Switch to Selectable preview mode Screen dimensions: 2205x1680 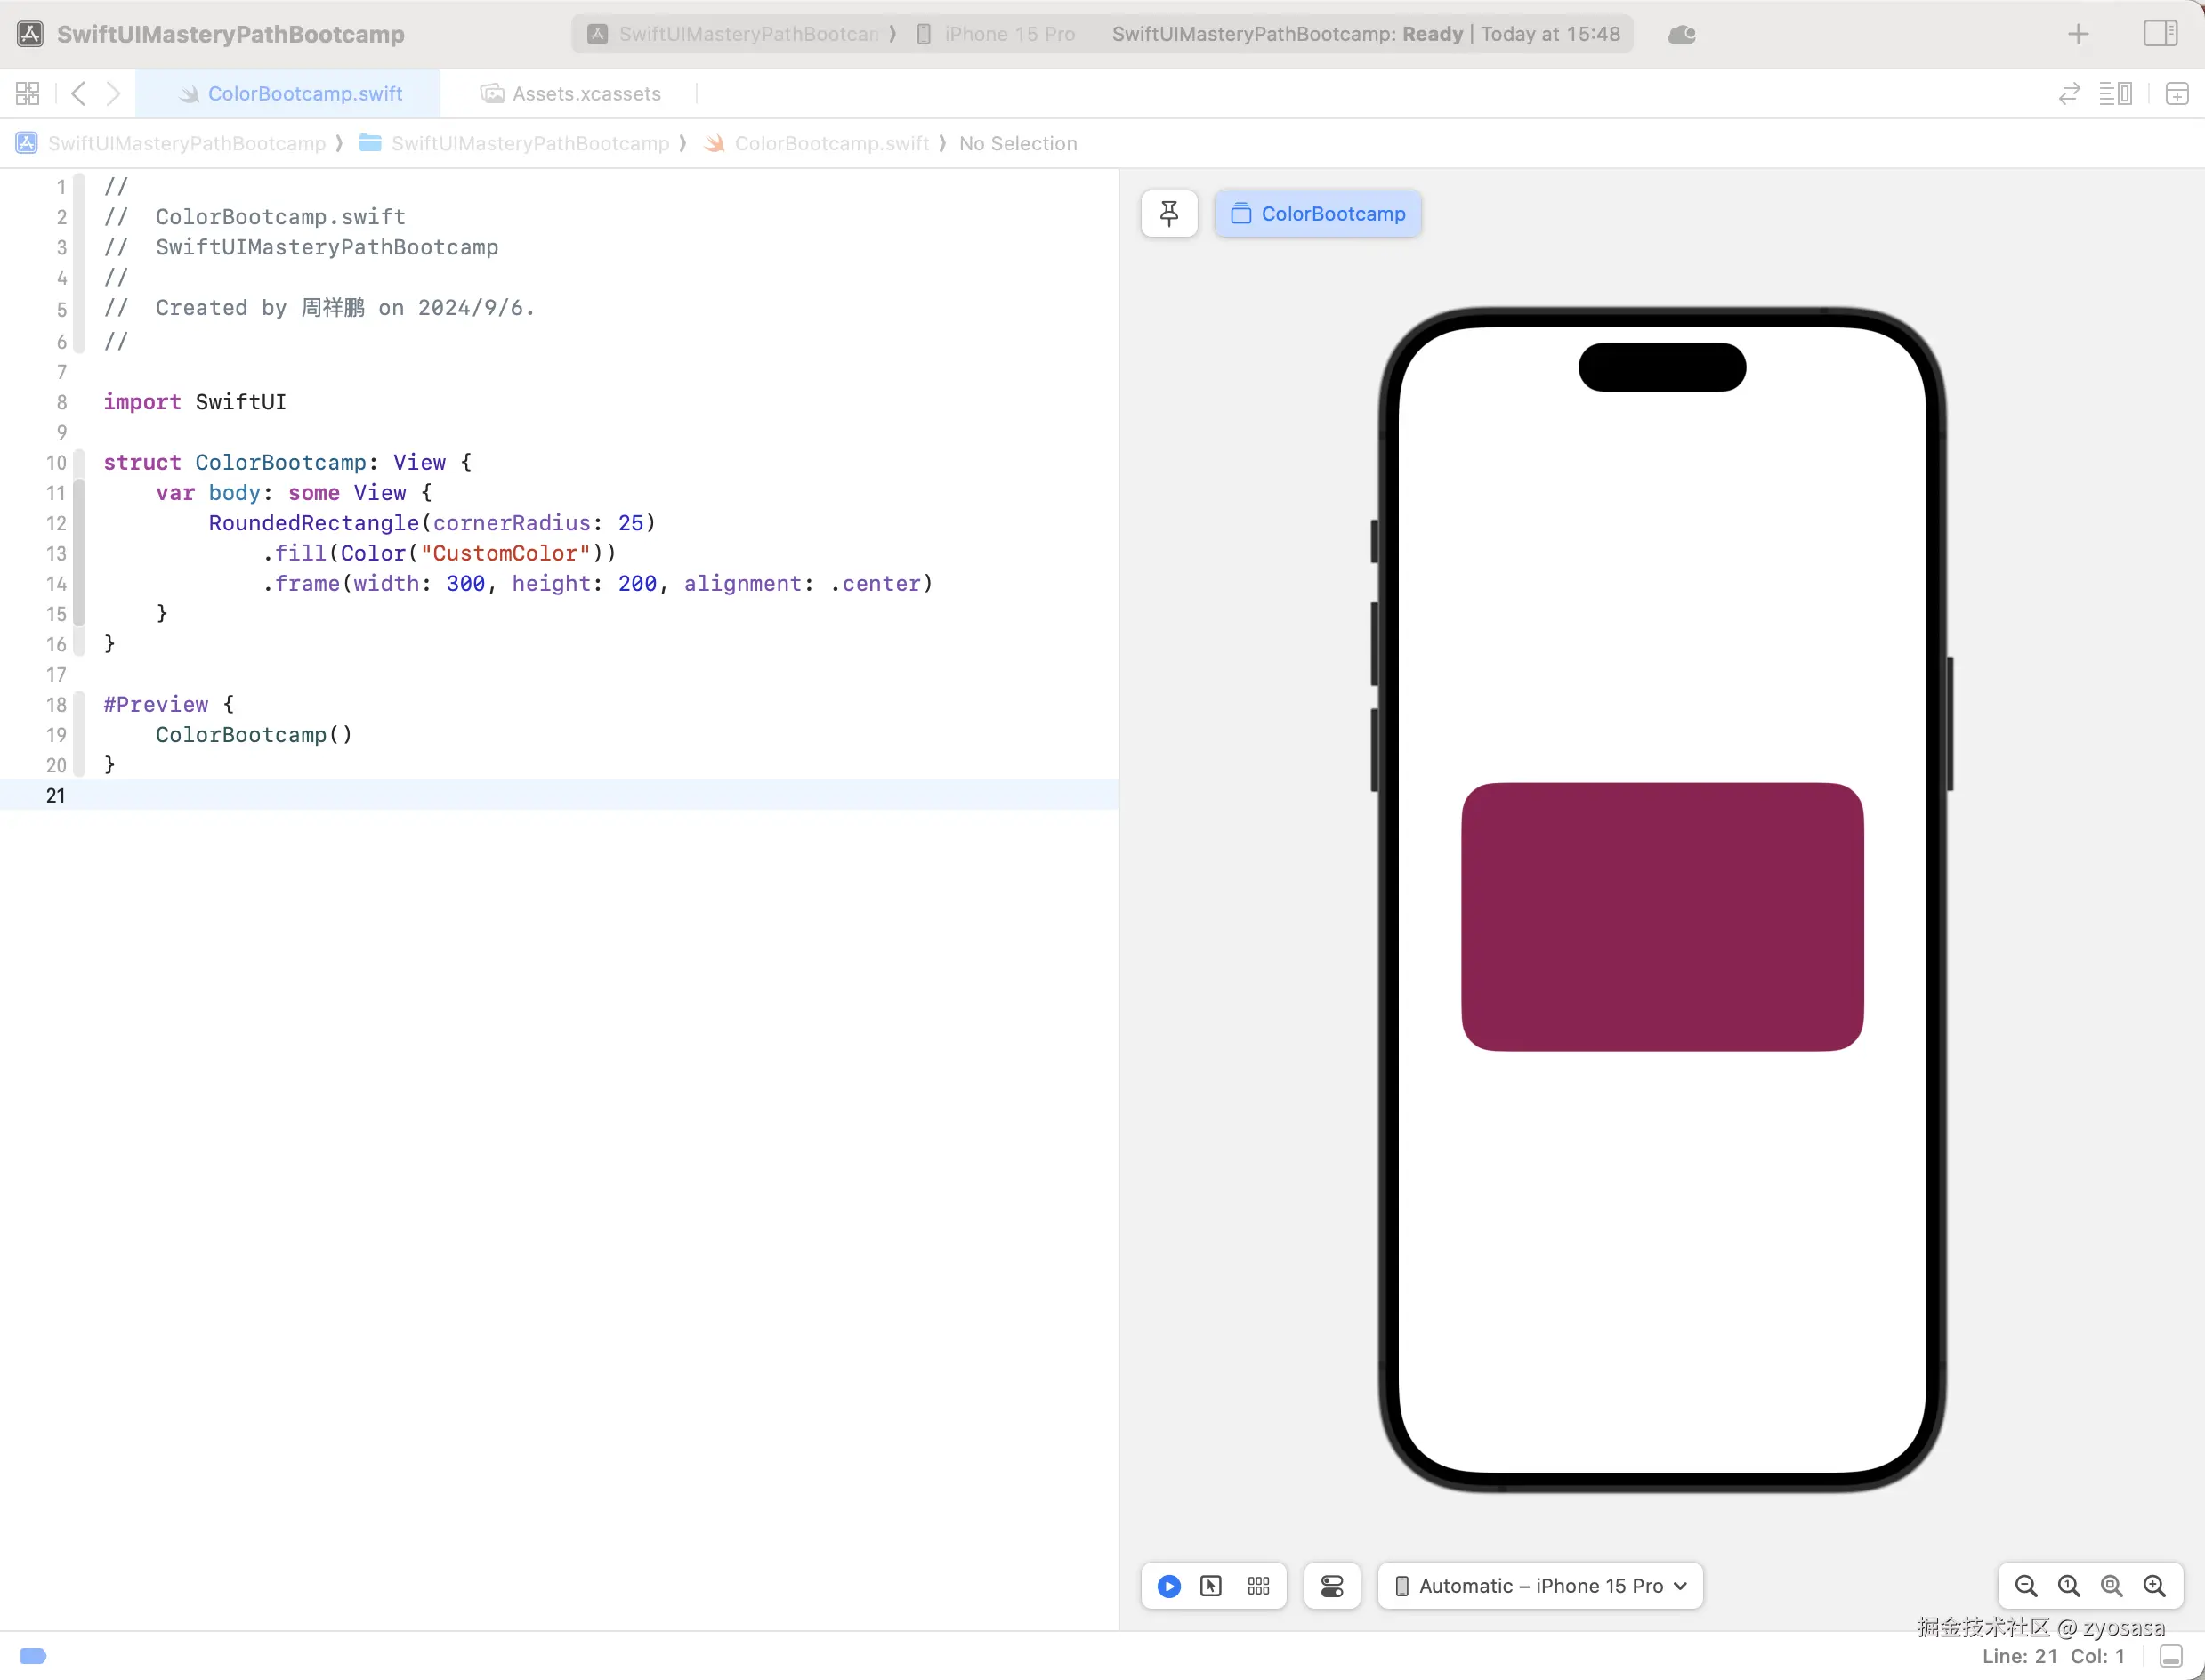pyautogui.click(x=1210, y=1586)
